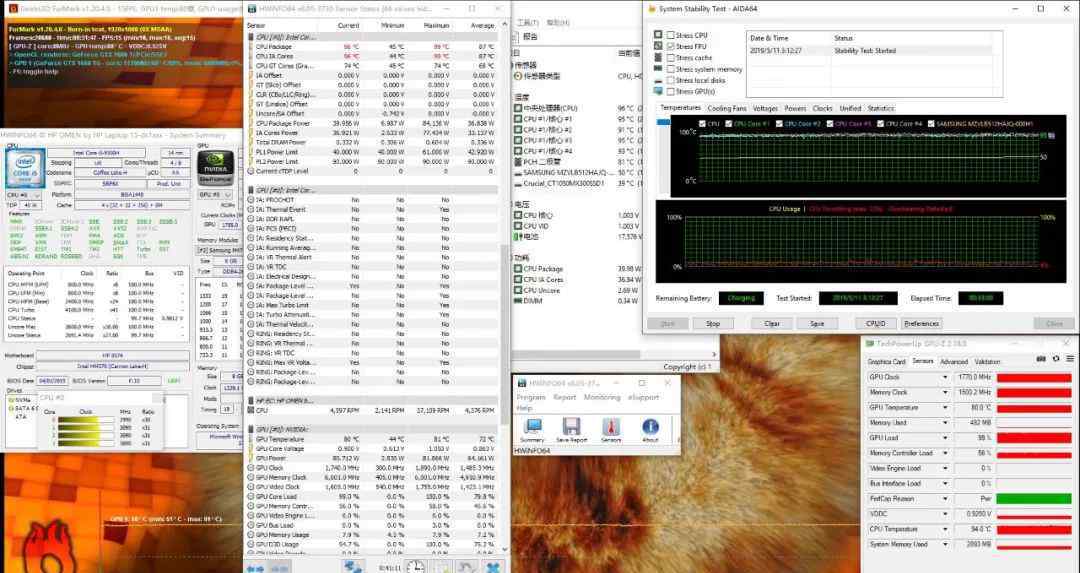The image size is (1080, 573).
Task: Select the PL1 Power Limit sensor row
Action: 372,152
